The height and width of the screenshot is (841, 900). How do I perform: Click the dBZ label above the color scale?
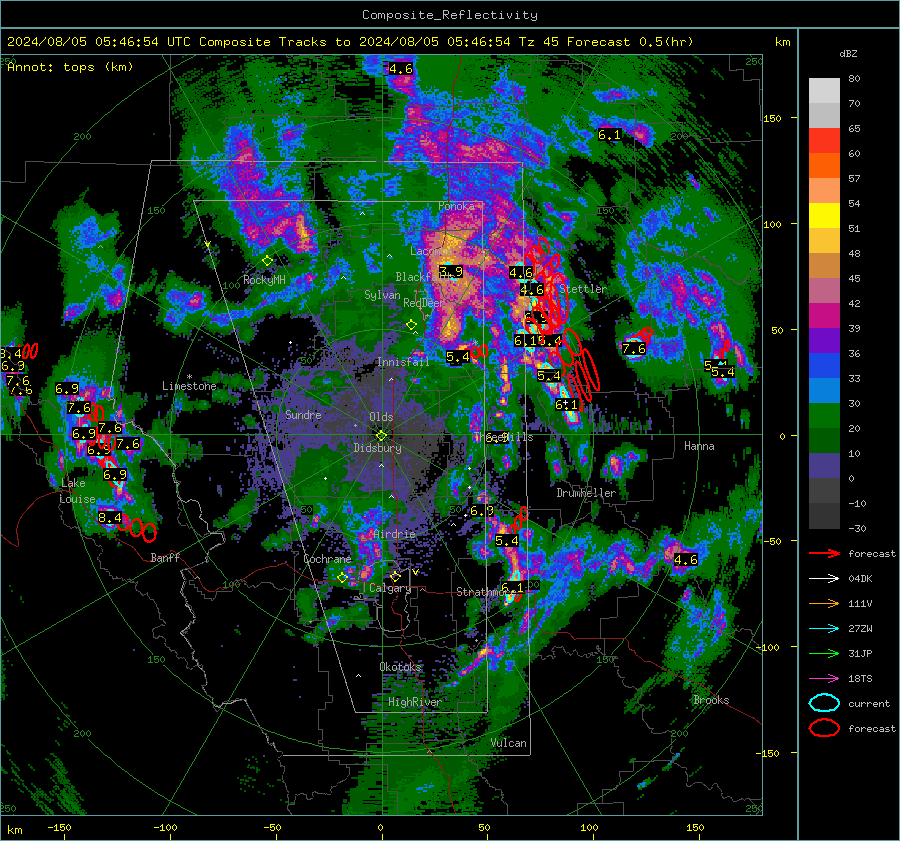[x=848, y=53]
